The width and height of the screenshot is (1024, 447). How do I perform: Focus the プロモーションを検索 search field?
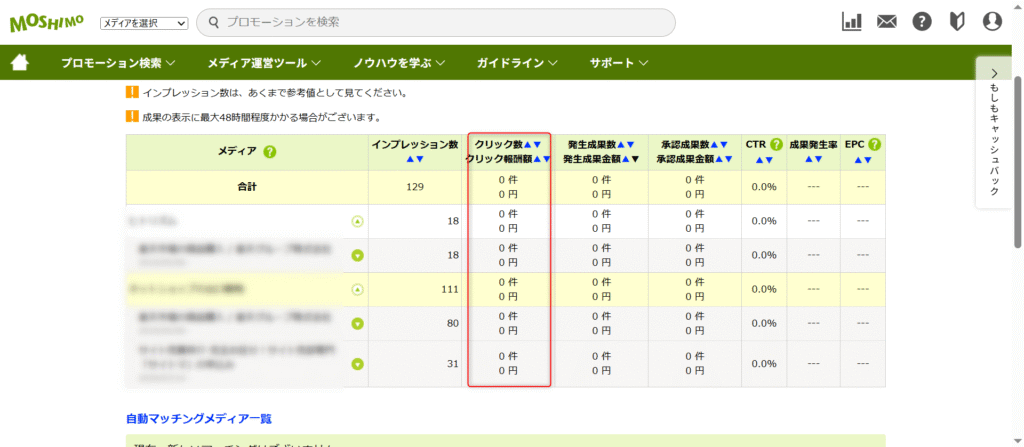[436, 22]
